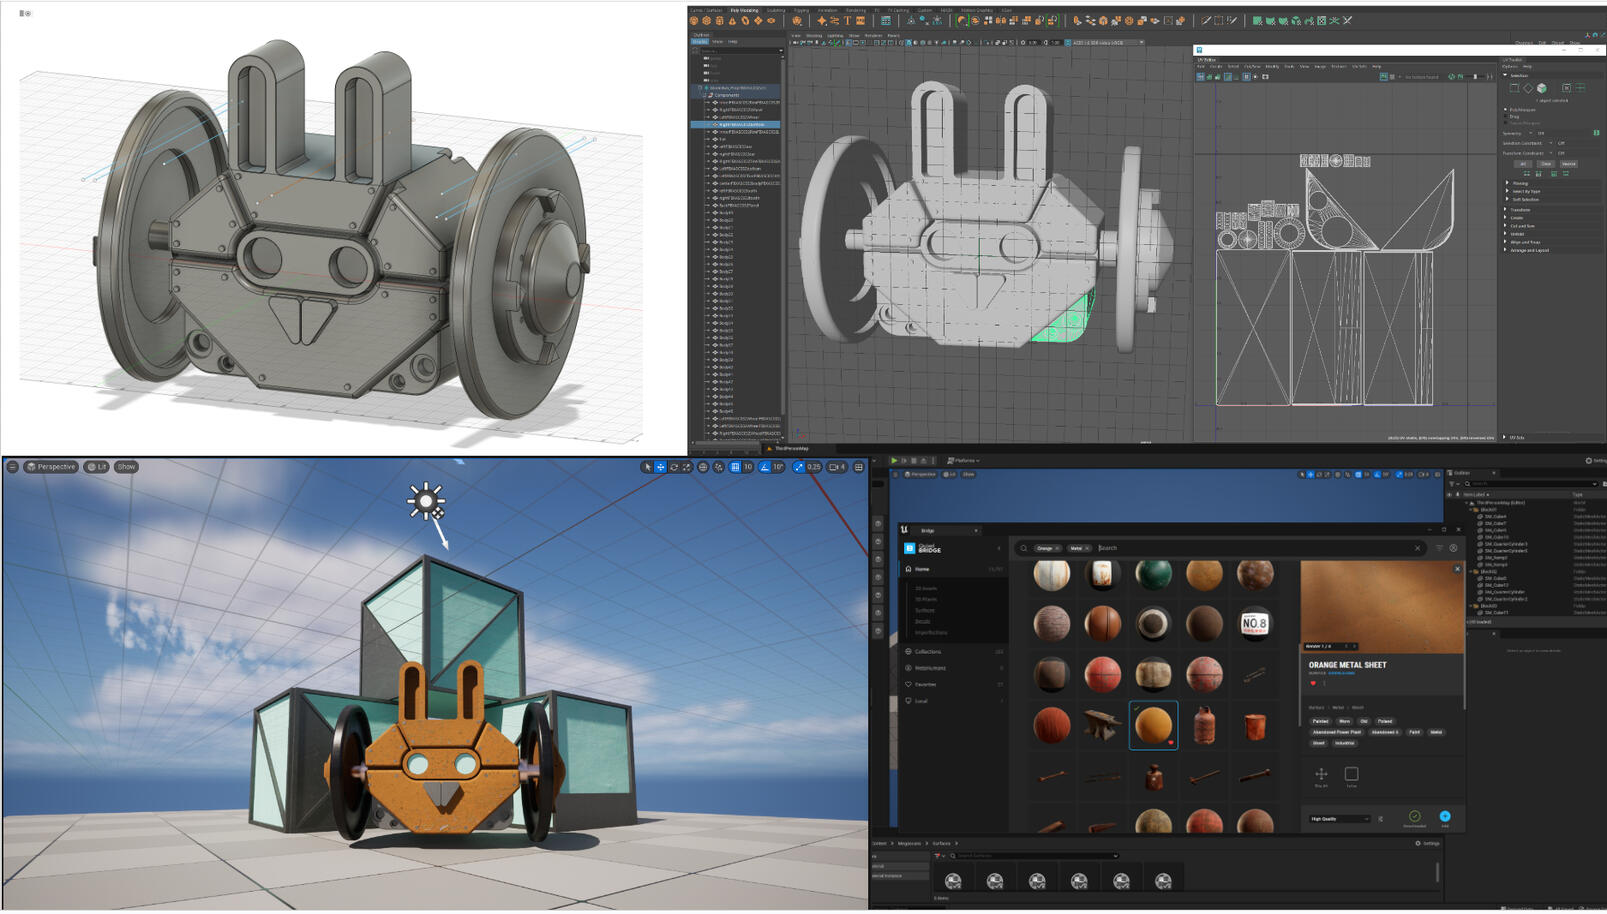Image resolution: width=1607 pixels, height=914 pixels.
Task: Open the High Quality dropdown
Action: coord(1339,819)
